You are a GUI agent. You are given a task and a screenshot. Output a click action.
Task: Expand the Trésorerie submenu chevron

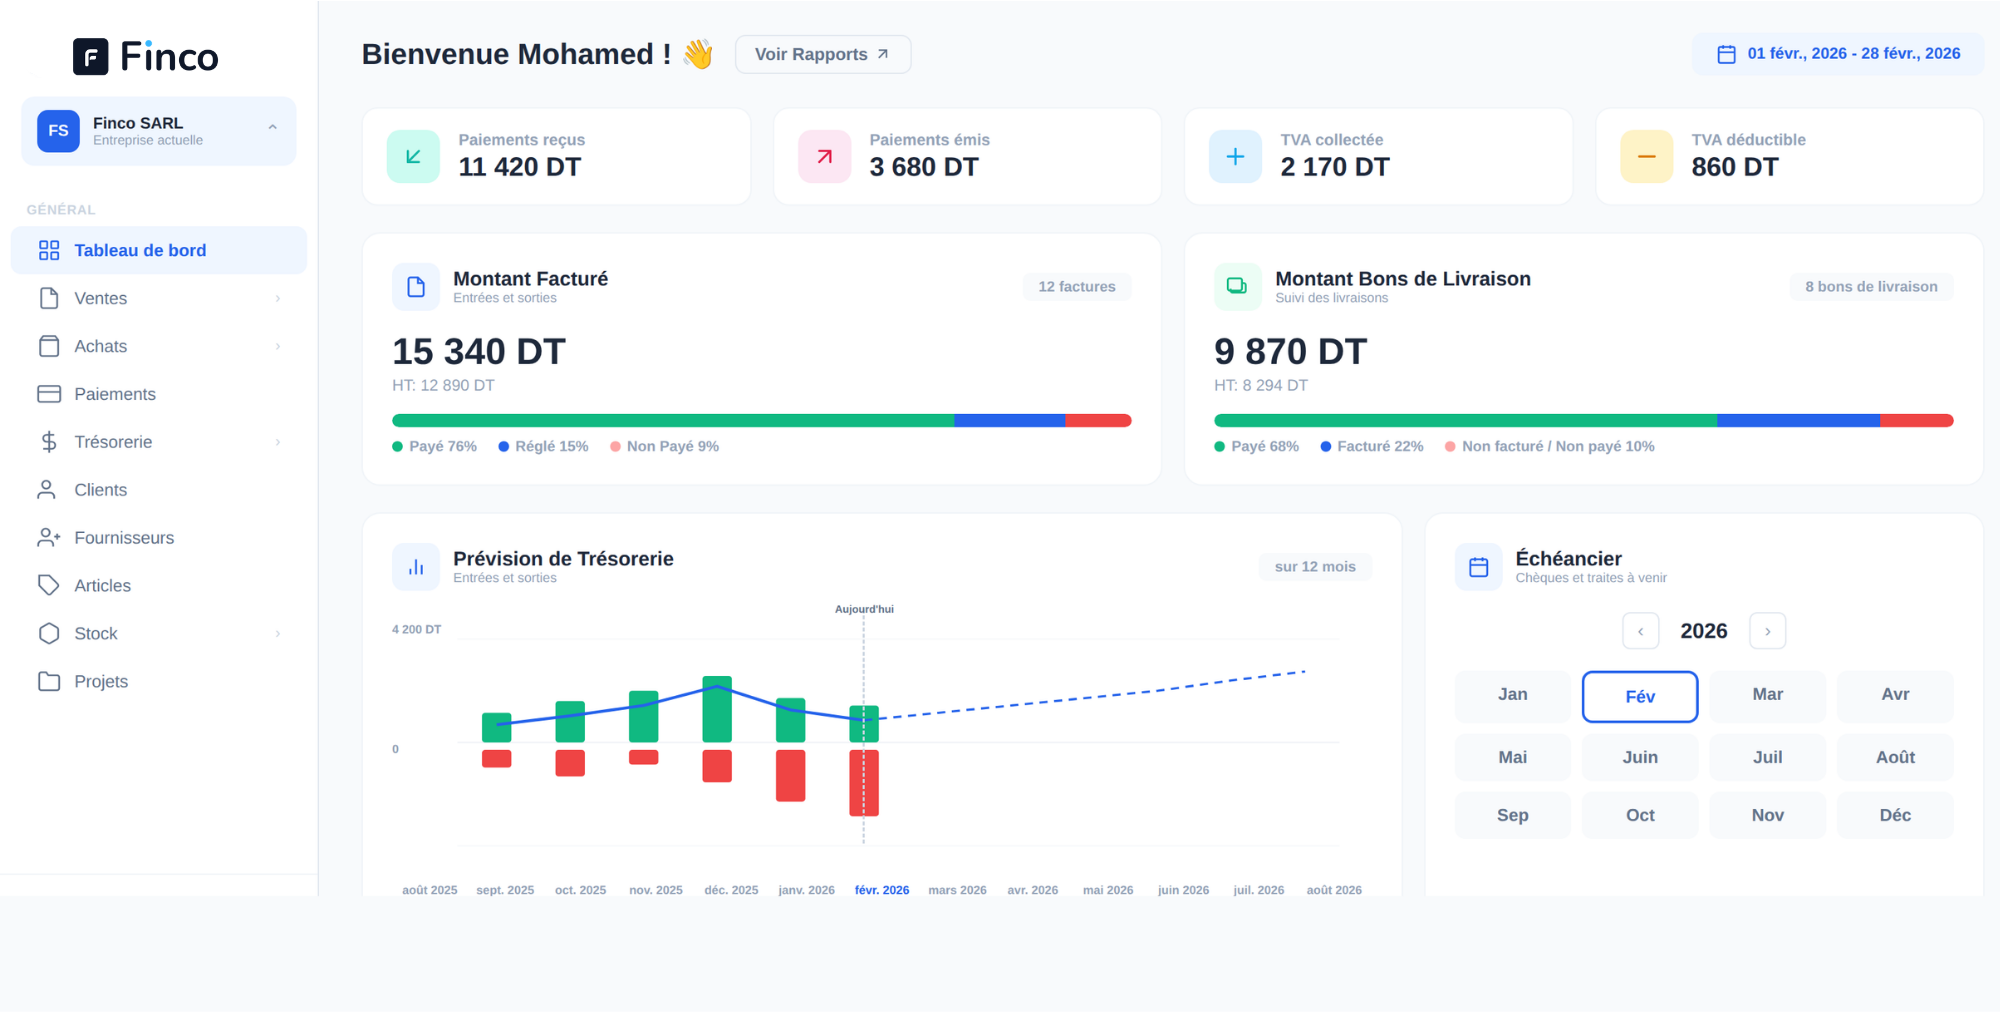point(278,442)
